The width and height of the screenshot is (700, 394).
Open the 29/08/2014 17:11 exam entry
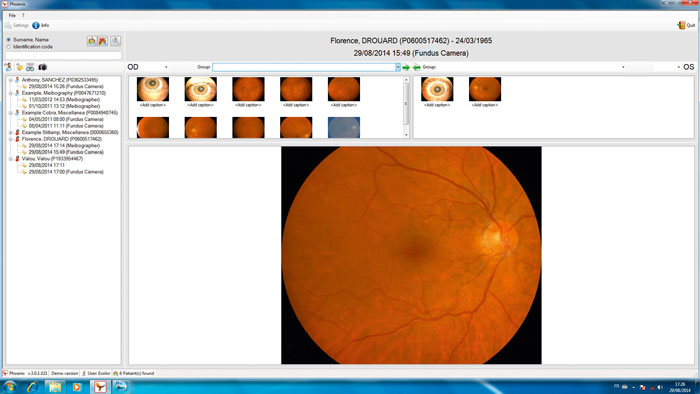[x=46, y=165]
